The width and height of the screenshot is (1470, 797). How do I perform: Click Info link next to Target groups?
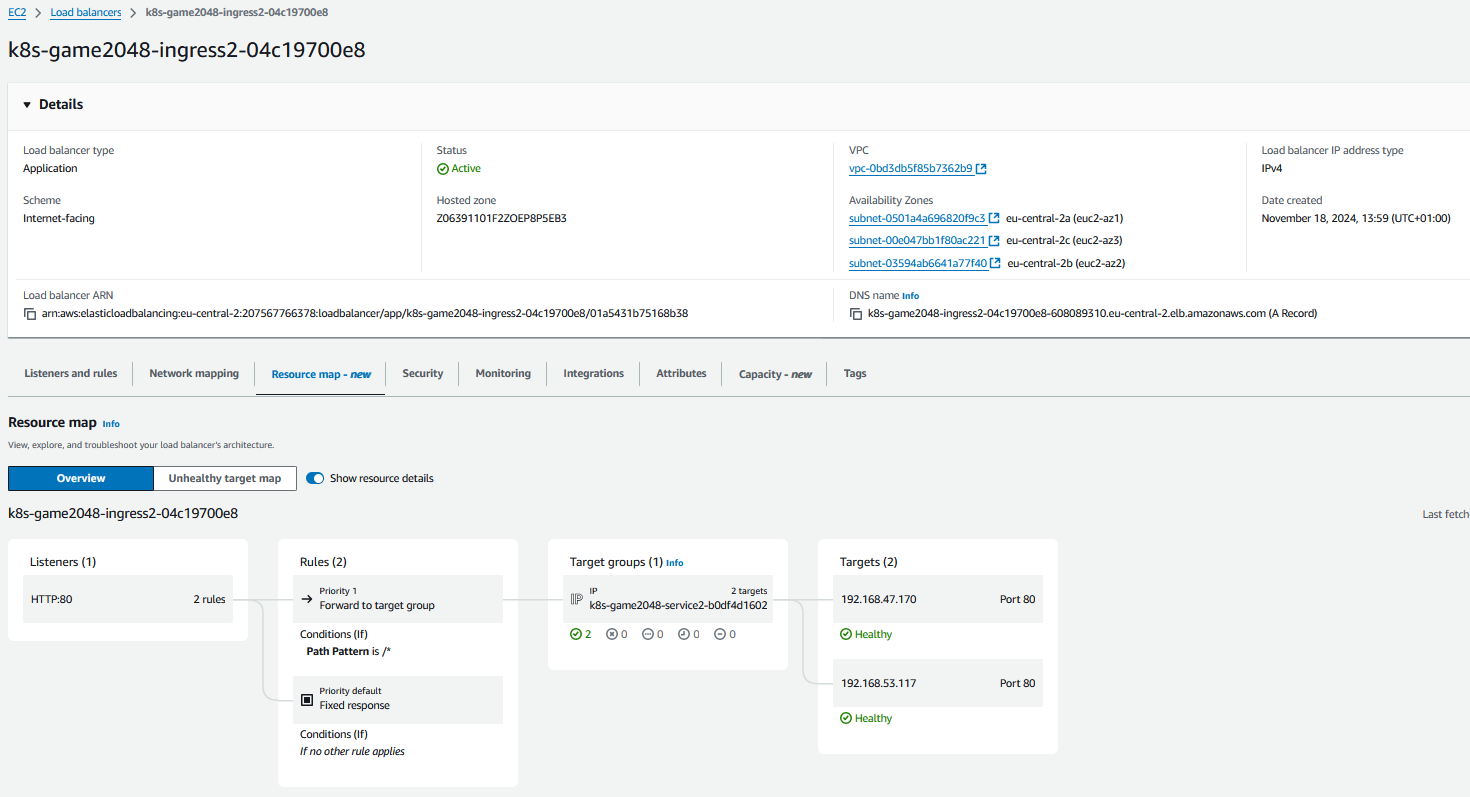(x=675, y=563)
